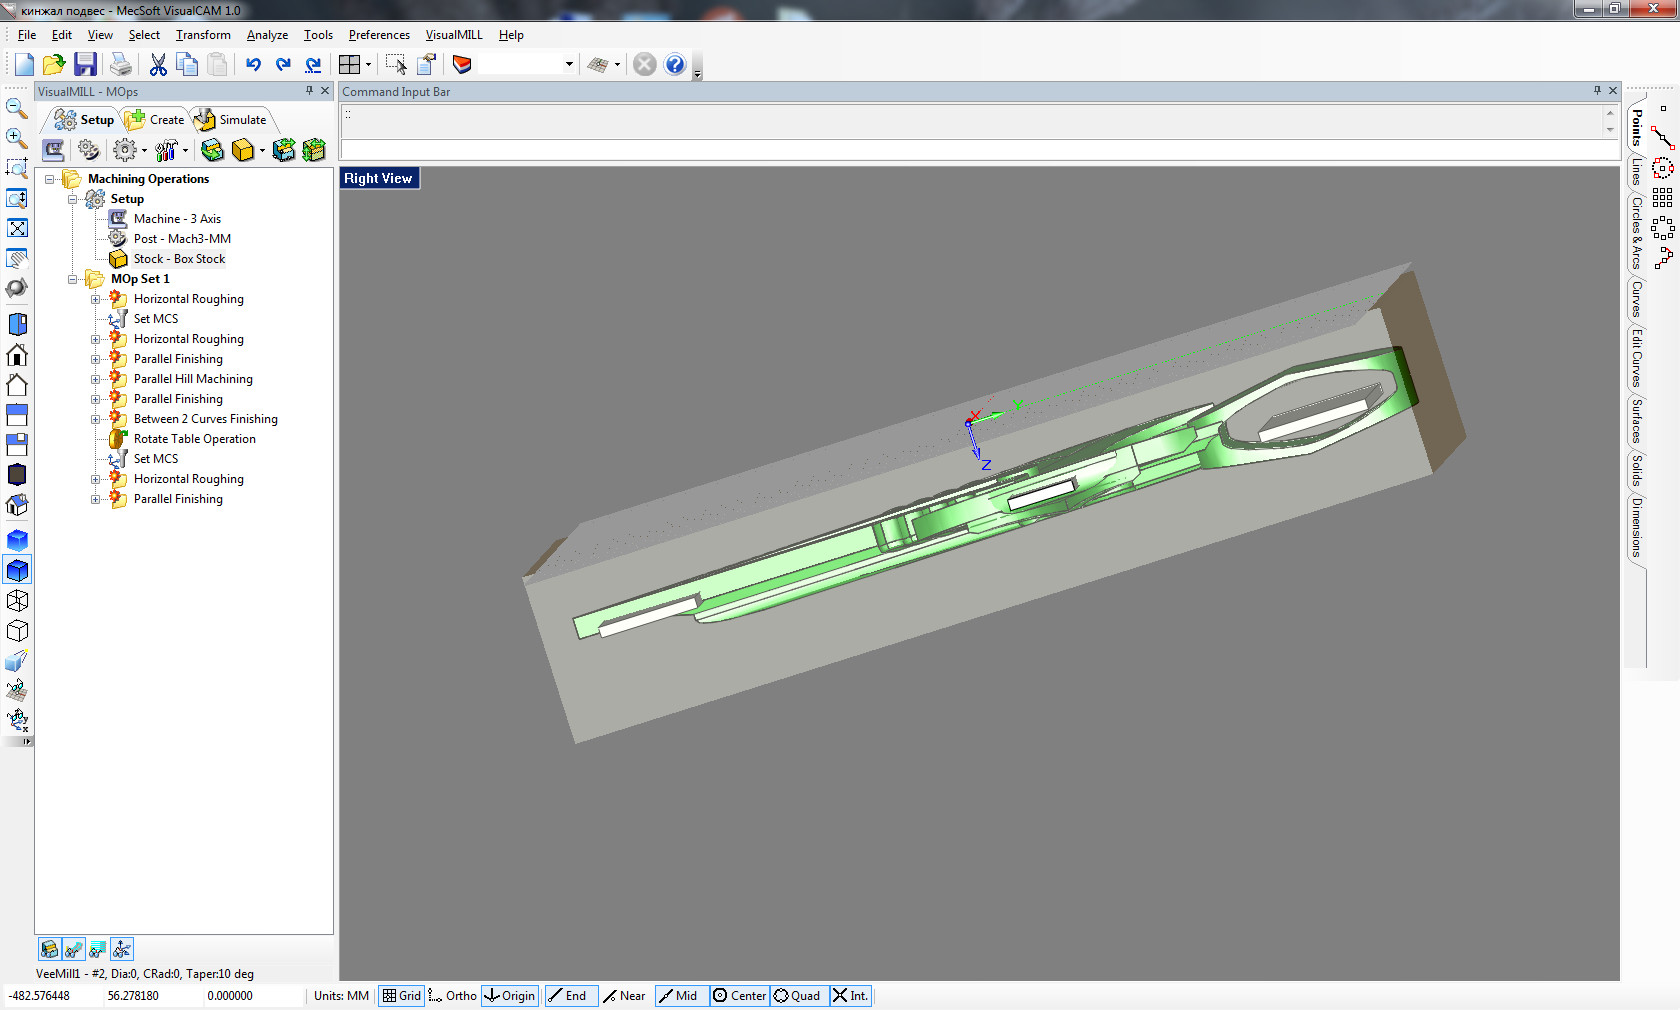The width and height of the screenshot is (1680, 1010).
Task: Click in the Command Input Bar field
Action: pyautogui.click(x=970, y=150)
